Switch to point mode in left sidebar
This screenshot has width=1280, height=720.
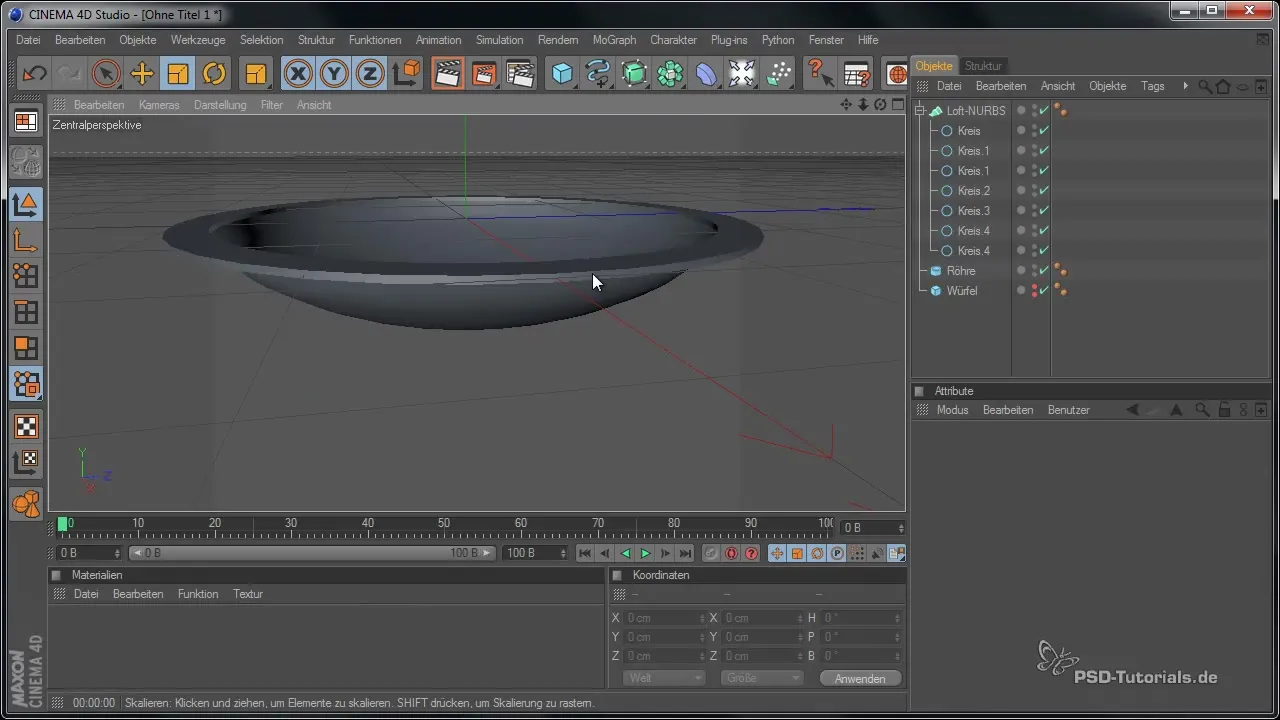(26, 277)
